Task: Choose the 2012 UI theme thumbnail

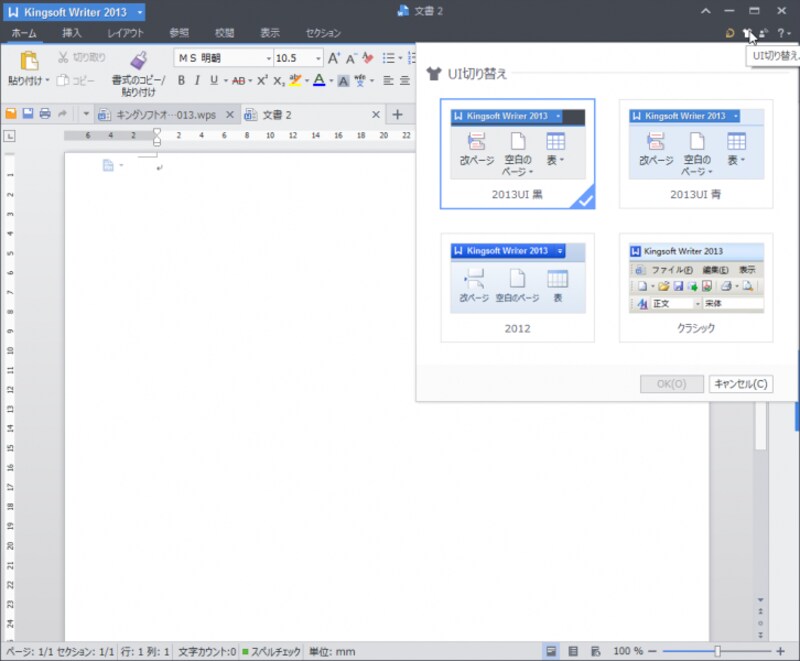Action: pos(517,287)
